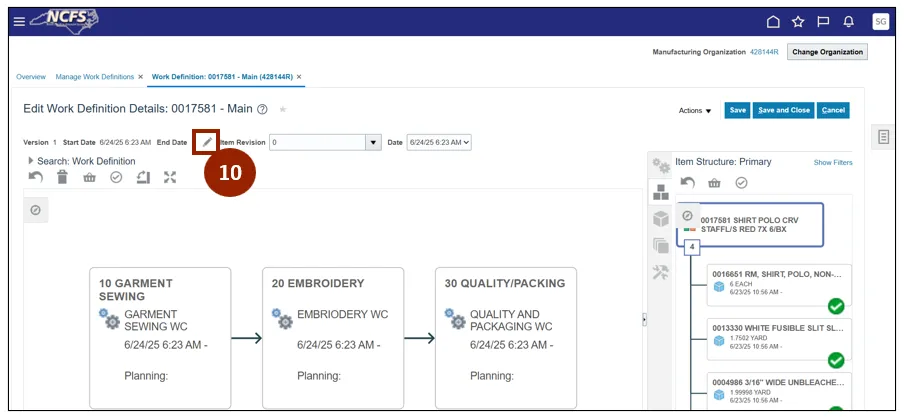Click undo in Item Structure toolbar
Screen dimensions: 904x420
687,183
